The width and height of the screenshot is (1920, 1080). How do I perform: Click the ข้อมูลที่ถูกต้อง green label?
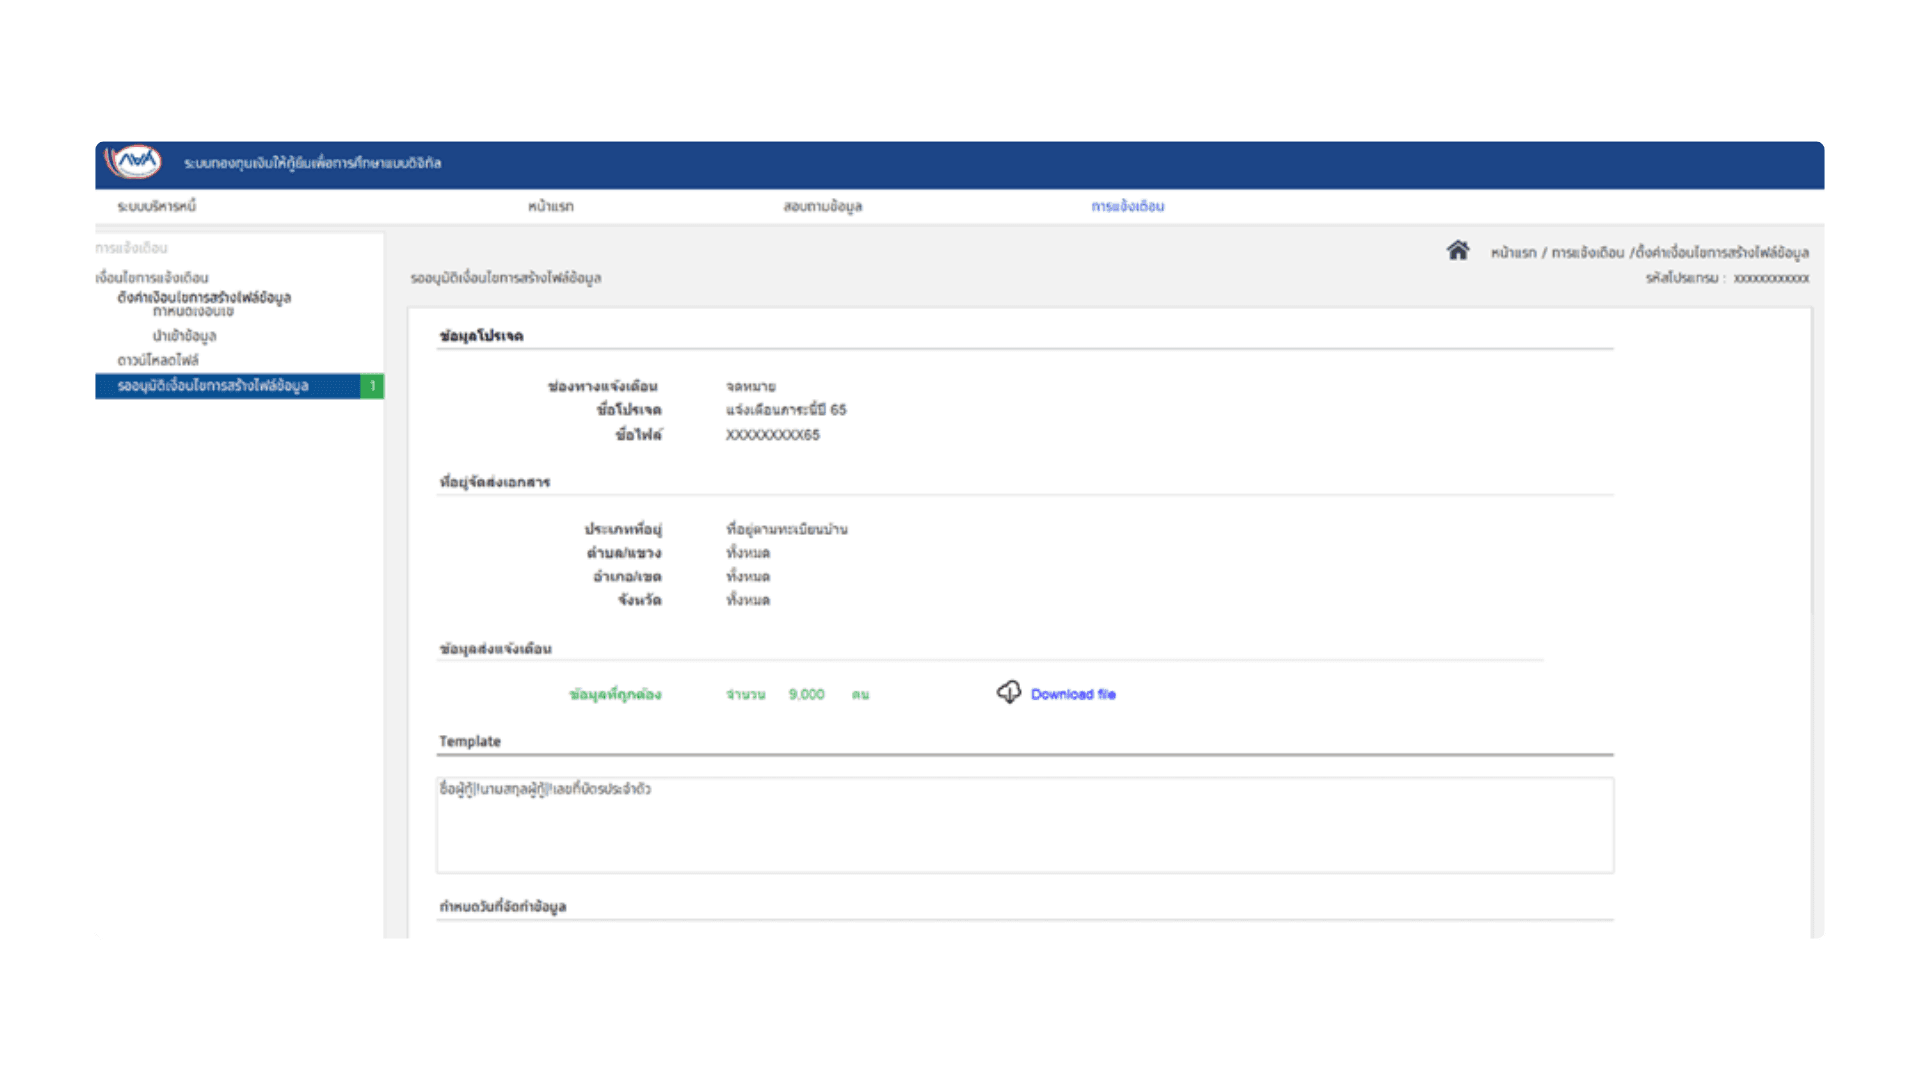(615, 693)
